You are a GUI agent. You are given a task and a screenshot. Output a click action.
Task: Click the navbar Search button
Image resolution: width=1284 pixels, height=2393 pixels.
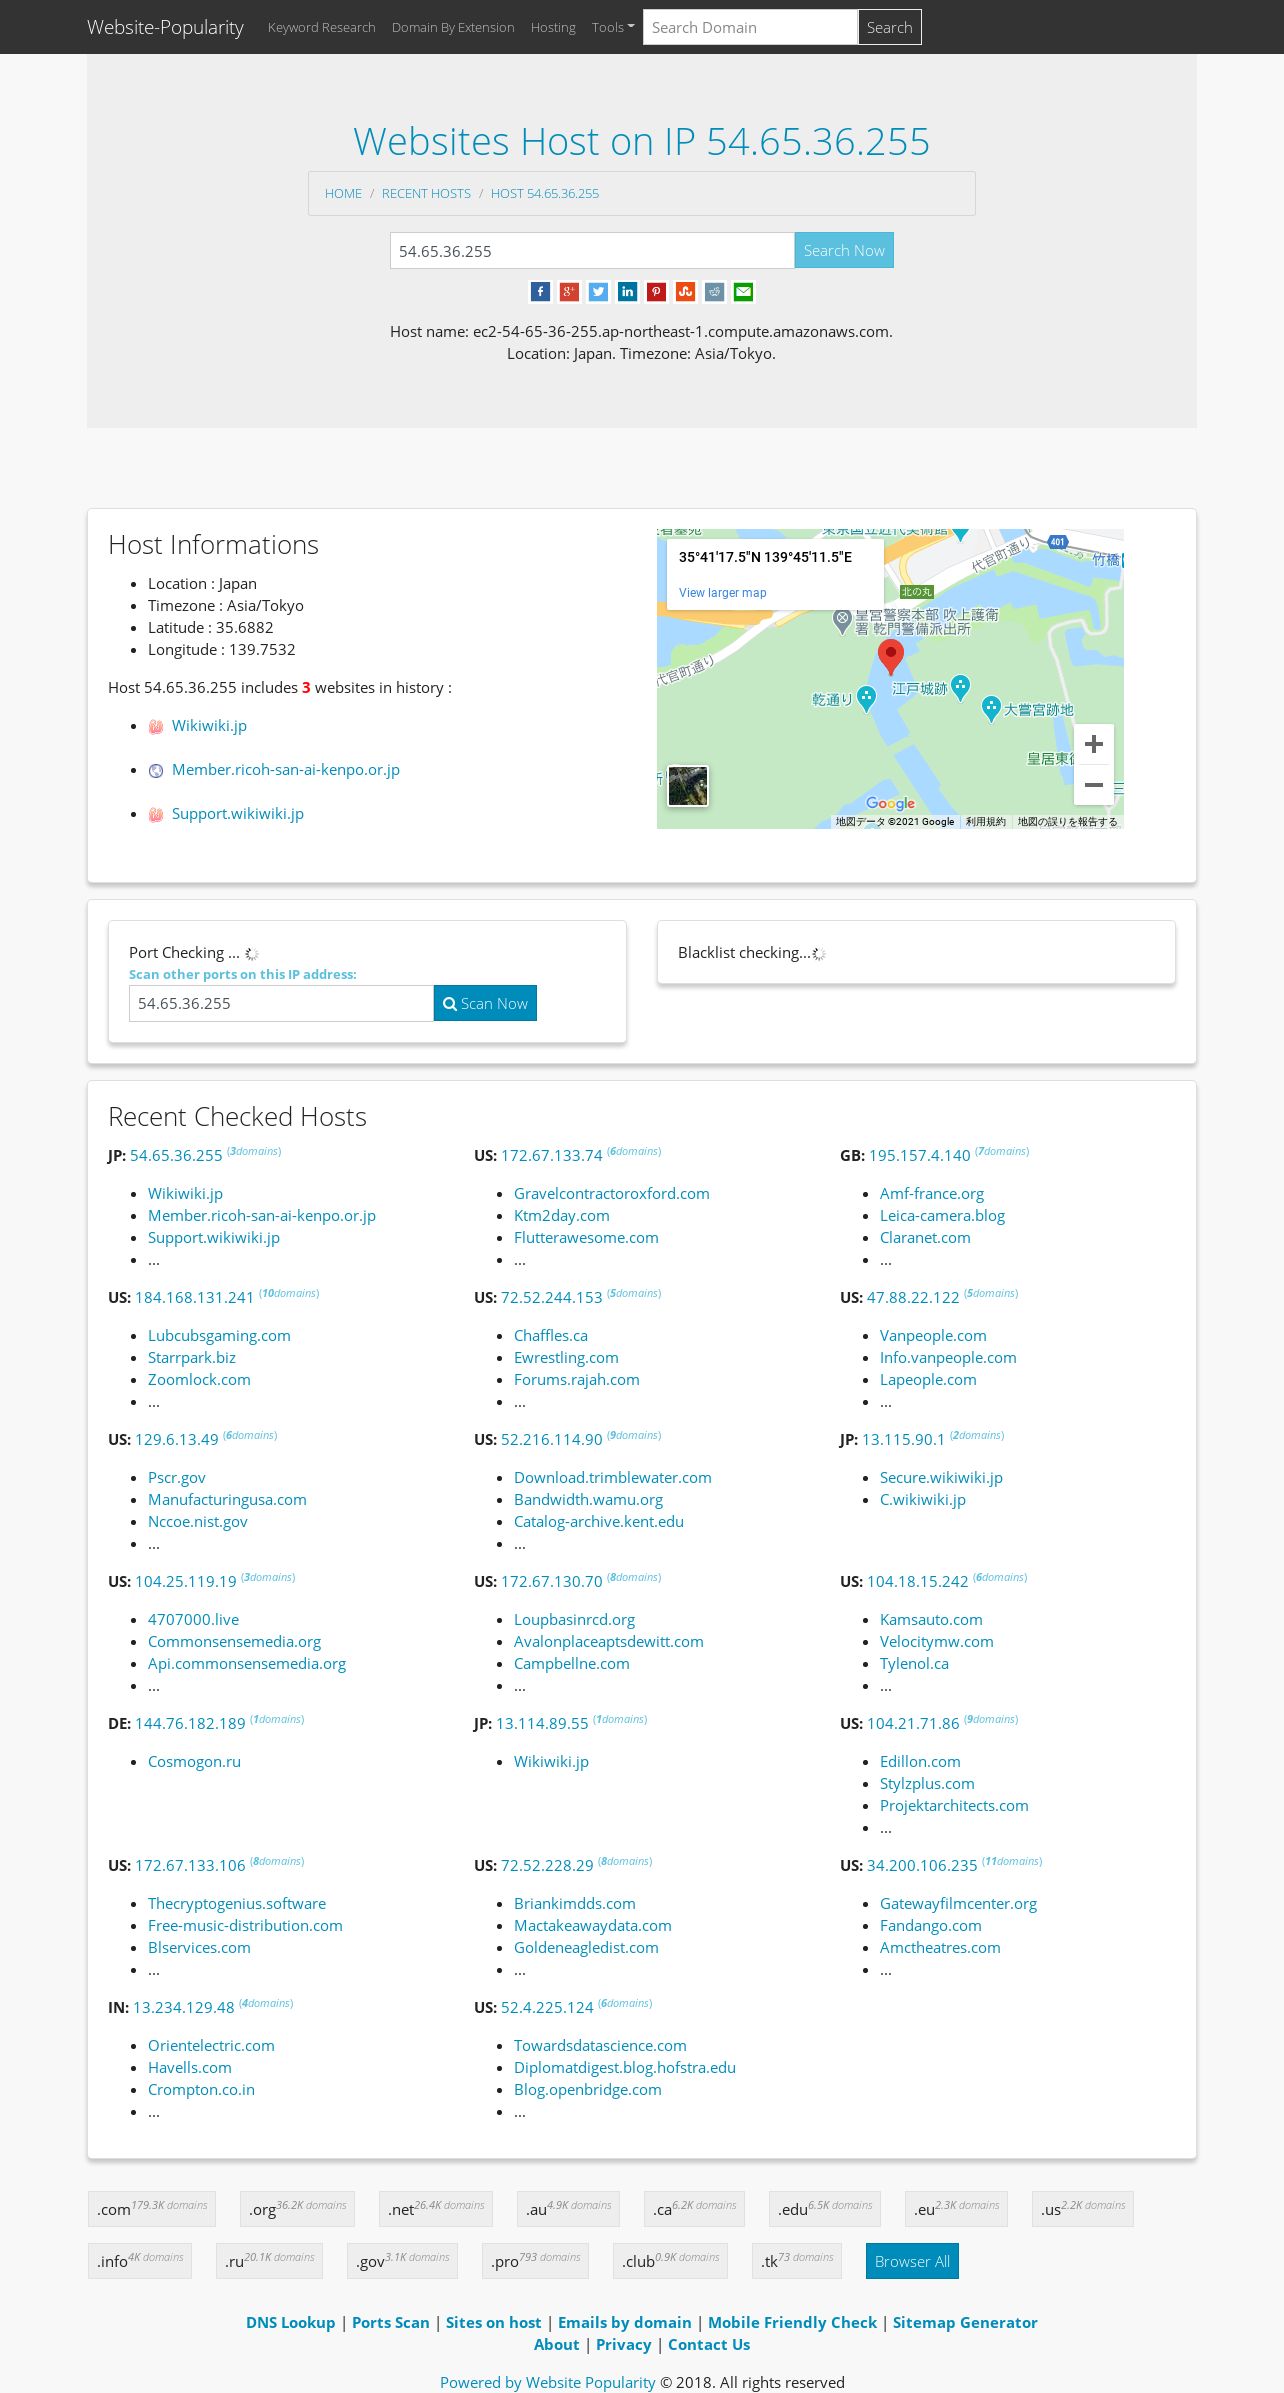tap(889, 27)
